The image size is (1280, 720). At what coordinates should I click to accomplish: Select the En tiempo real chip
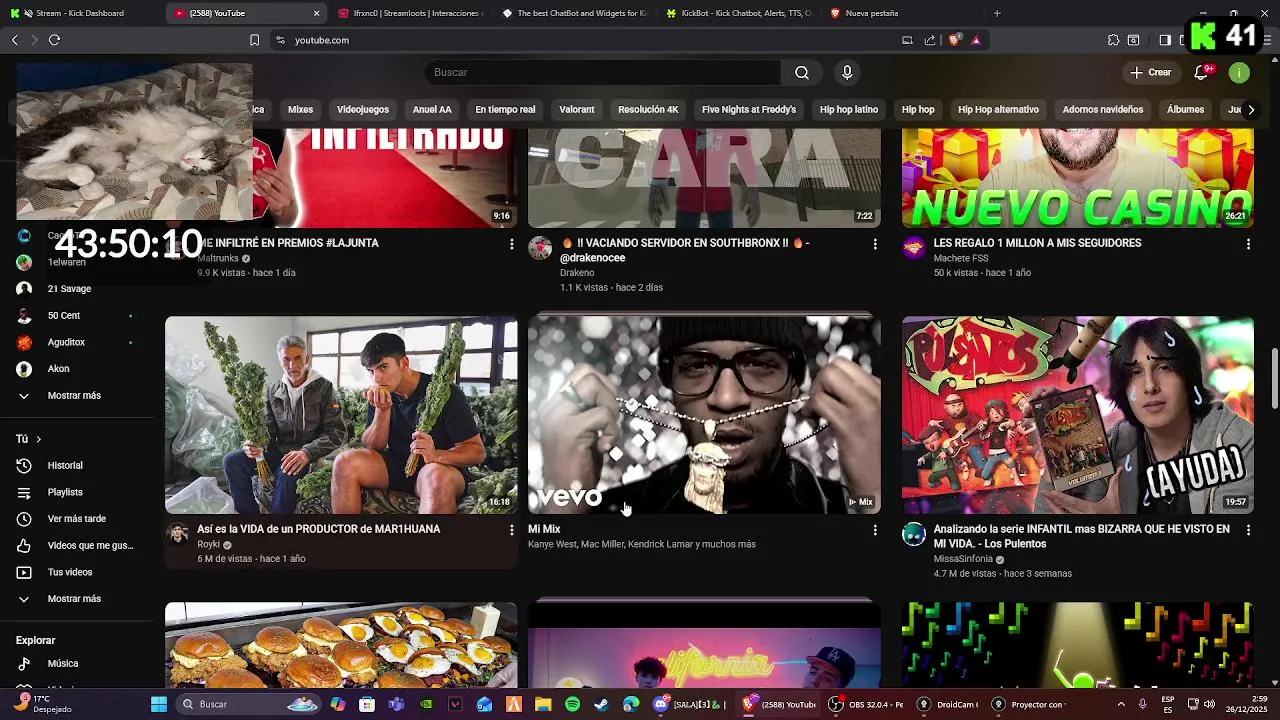[505, 109]
